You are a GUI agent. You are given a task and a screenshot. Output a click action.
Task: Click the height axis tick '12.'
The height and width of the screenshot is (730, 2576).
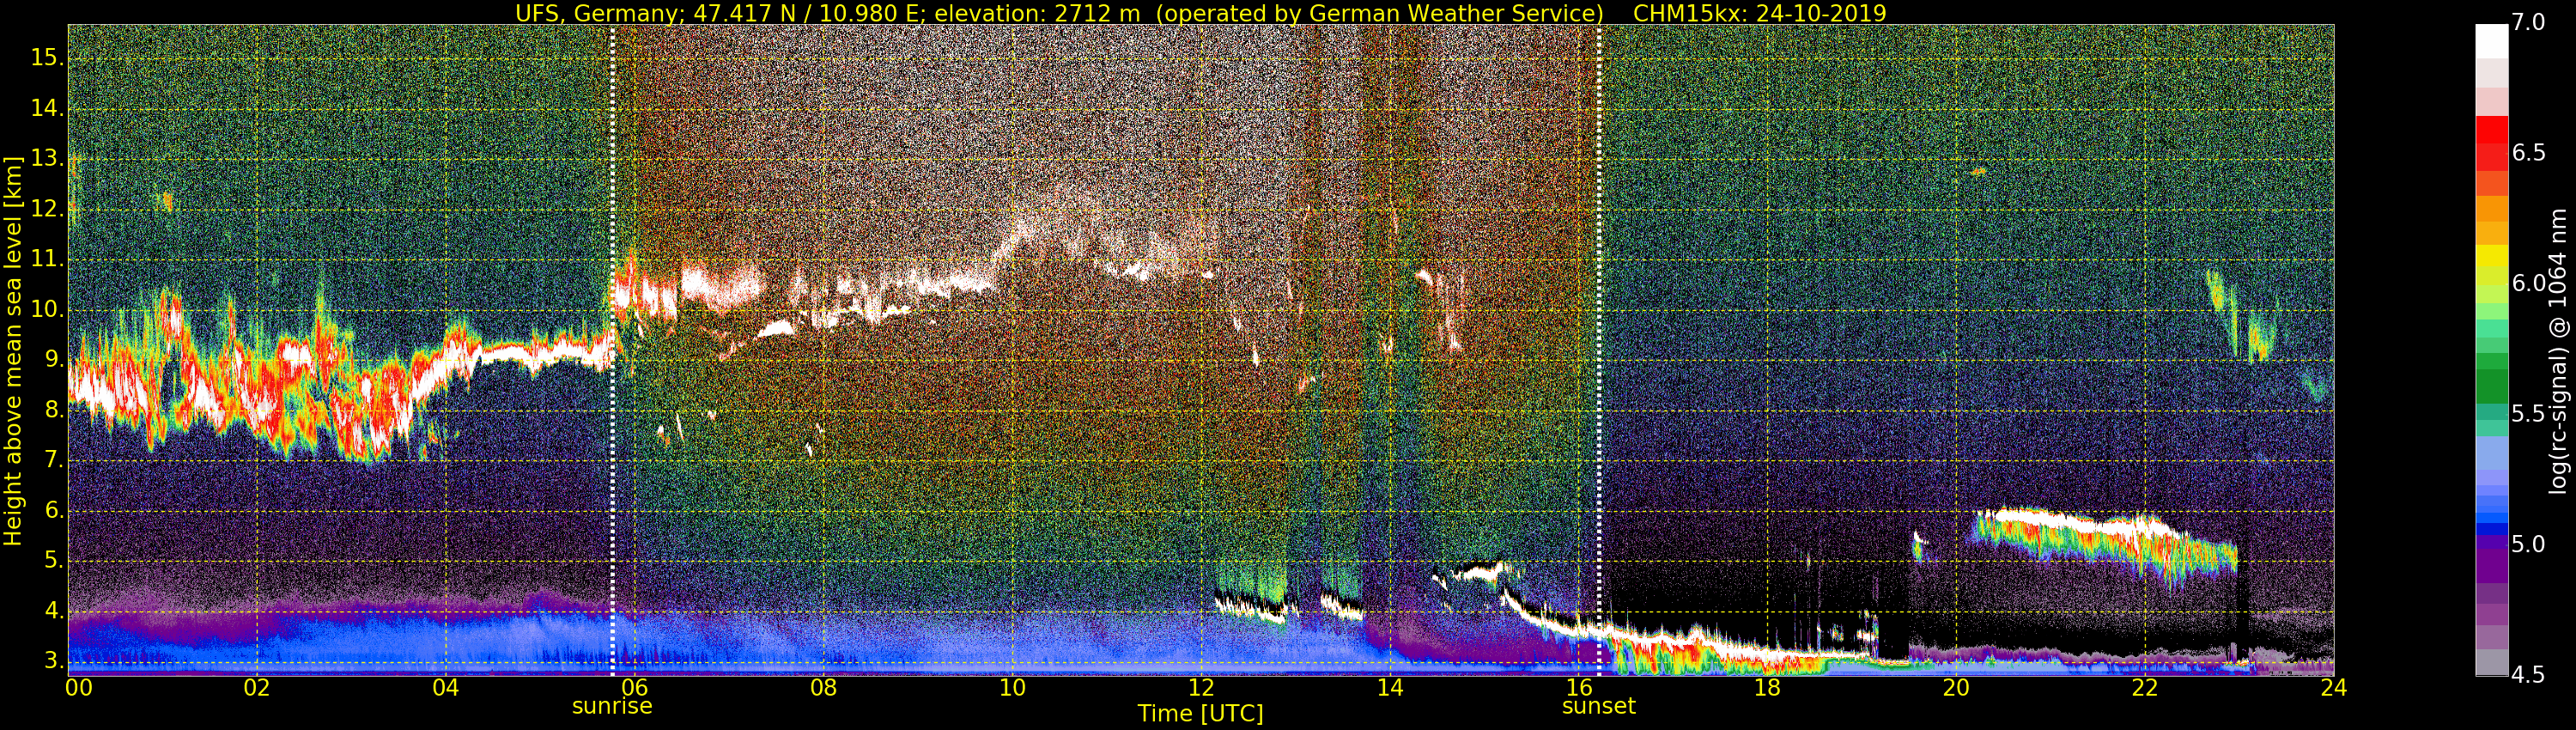(x=47, y=210)
